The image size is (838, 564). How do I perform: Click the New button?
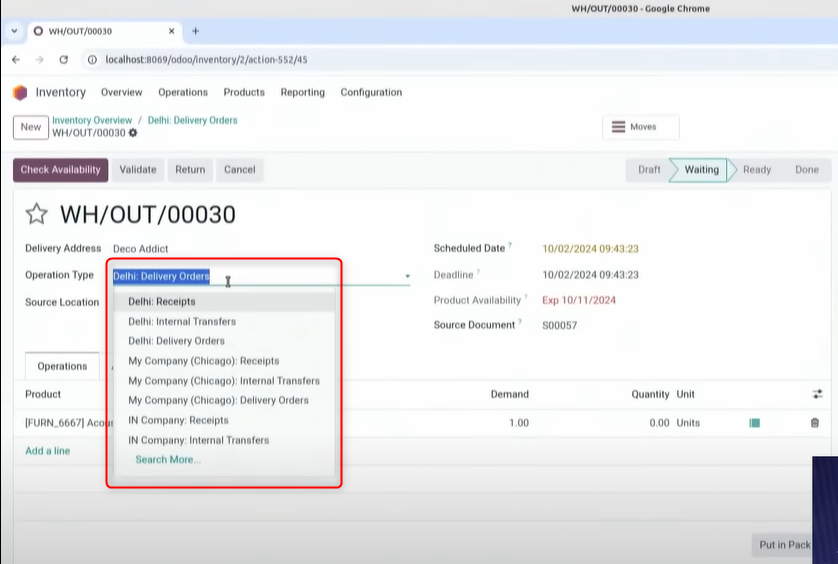point(30,127)
